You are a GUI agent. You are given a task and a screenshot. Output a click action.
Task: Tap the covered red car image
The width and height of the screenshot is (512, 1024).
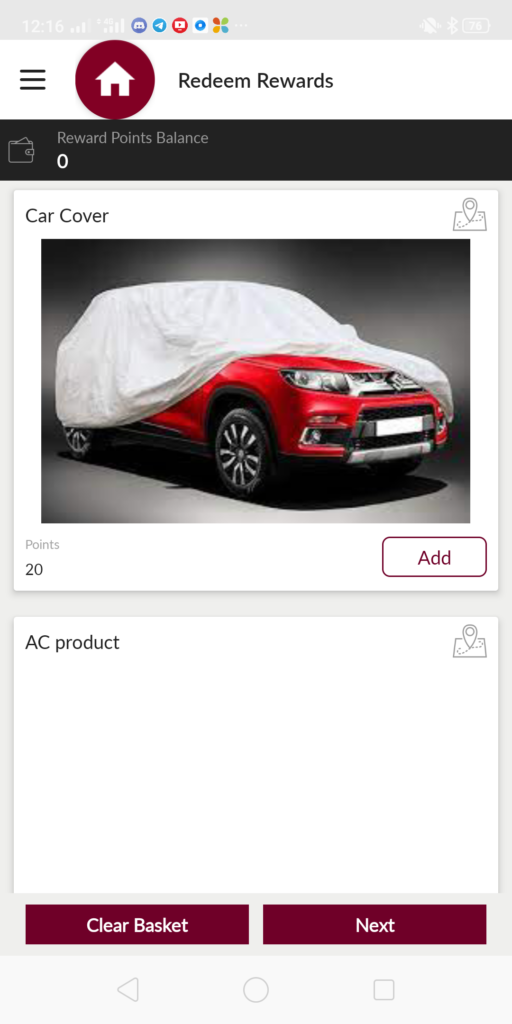255,381
